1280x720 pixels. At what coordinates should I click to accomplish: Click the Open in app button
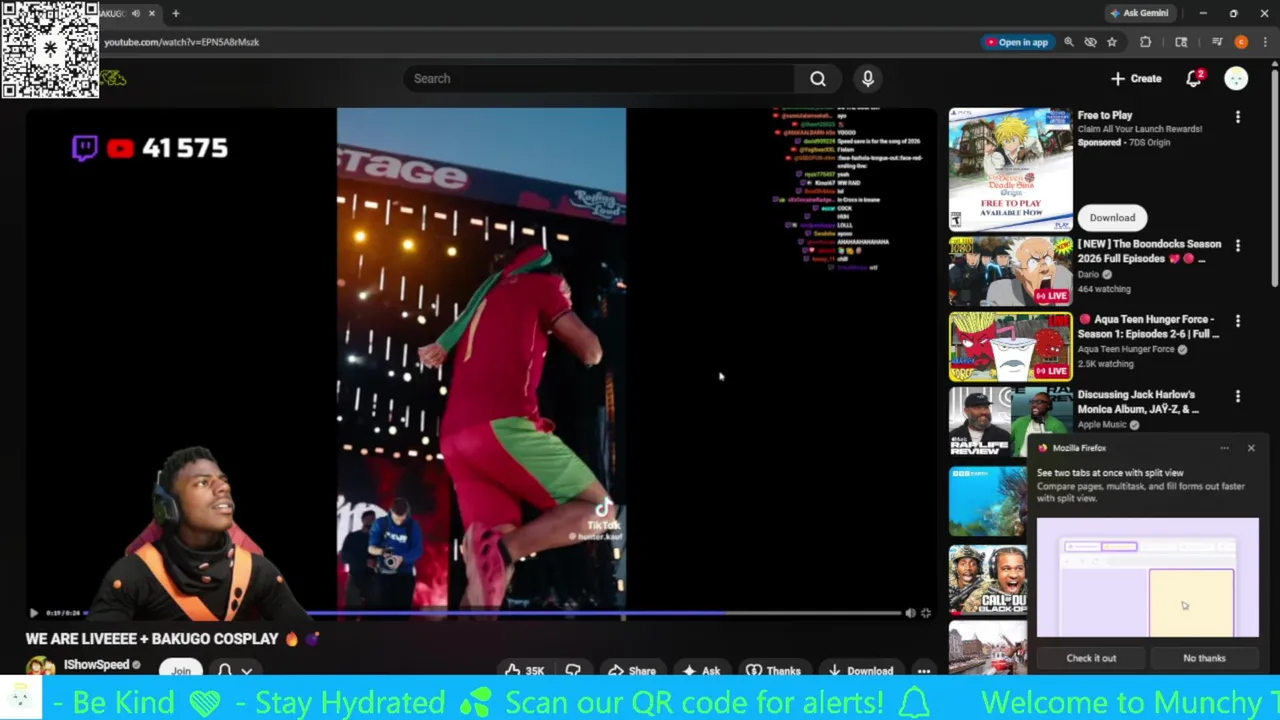[1017, 42]
